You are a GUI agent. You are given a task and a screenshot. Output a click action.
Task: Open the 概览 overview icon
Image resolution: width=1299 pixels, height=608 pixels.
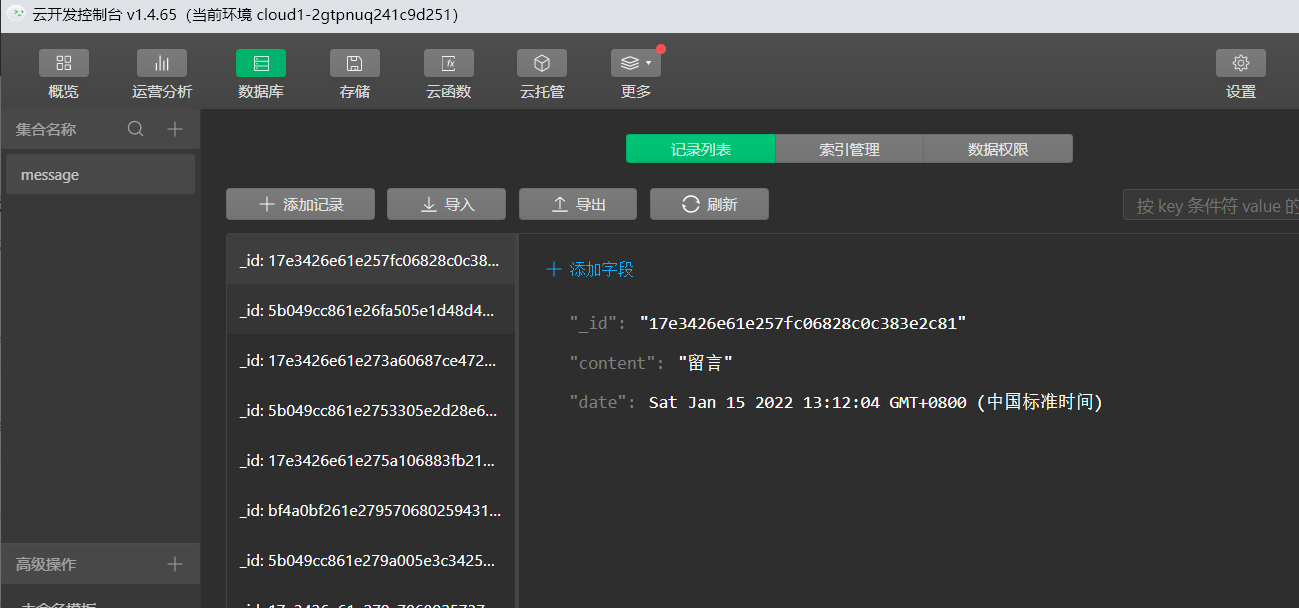coord(64,63)
